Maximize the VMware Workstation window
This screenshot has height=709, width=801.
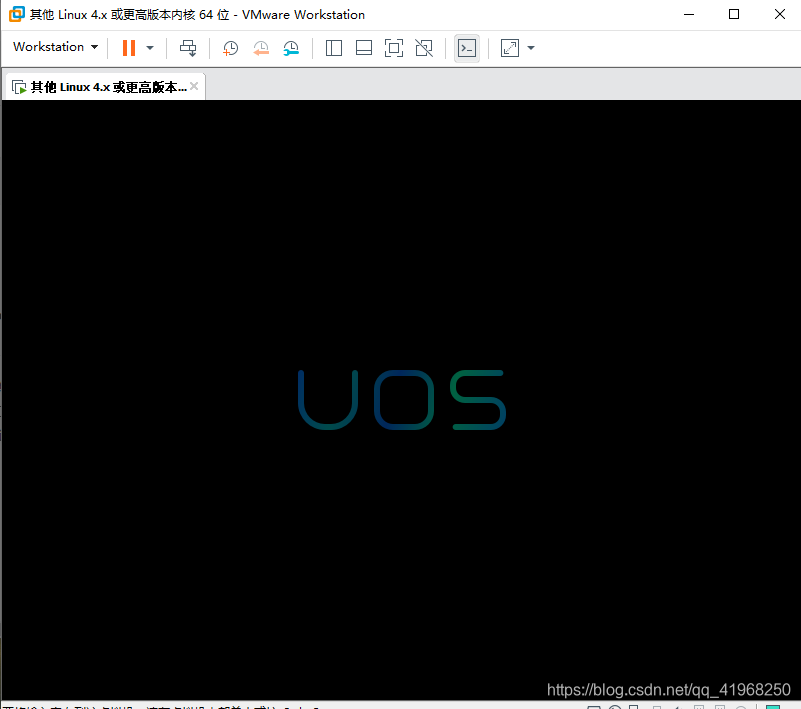click(734, 14)
